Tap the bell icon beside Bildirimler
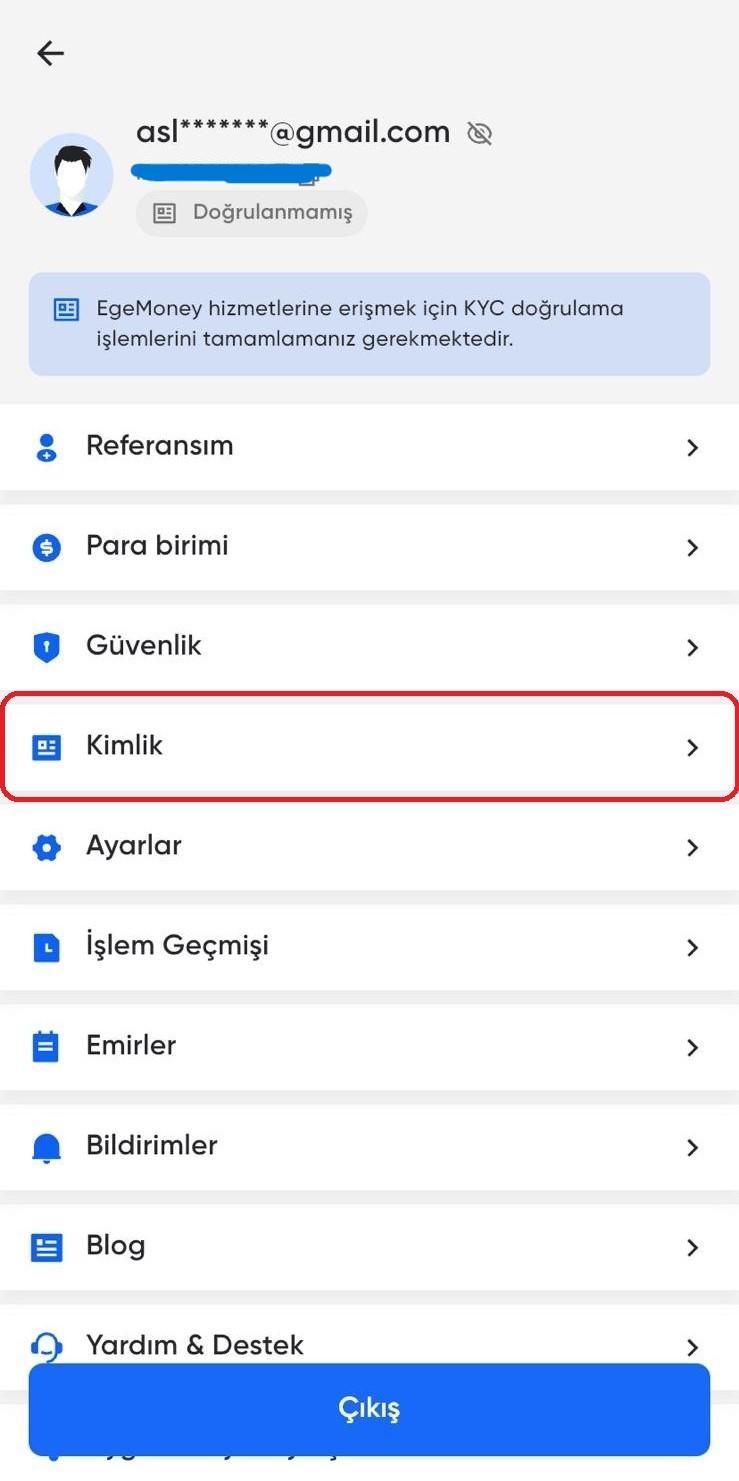The width and height of the screenshot is (739, 1481). pos(46,1147)
